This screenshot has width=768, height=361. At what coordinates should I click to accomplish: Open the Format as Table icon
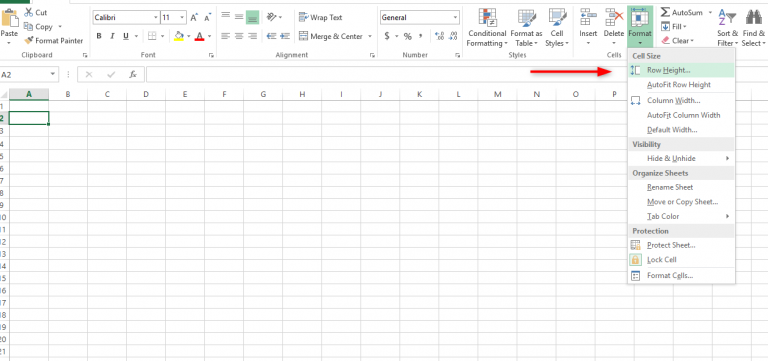point(527,18)
